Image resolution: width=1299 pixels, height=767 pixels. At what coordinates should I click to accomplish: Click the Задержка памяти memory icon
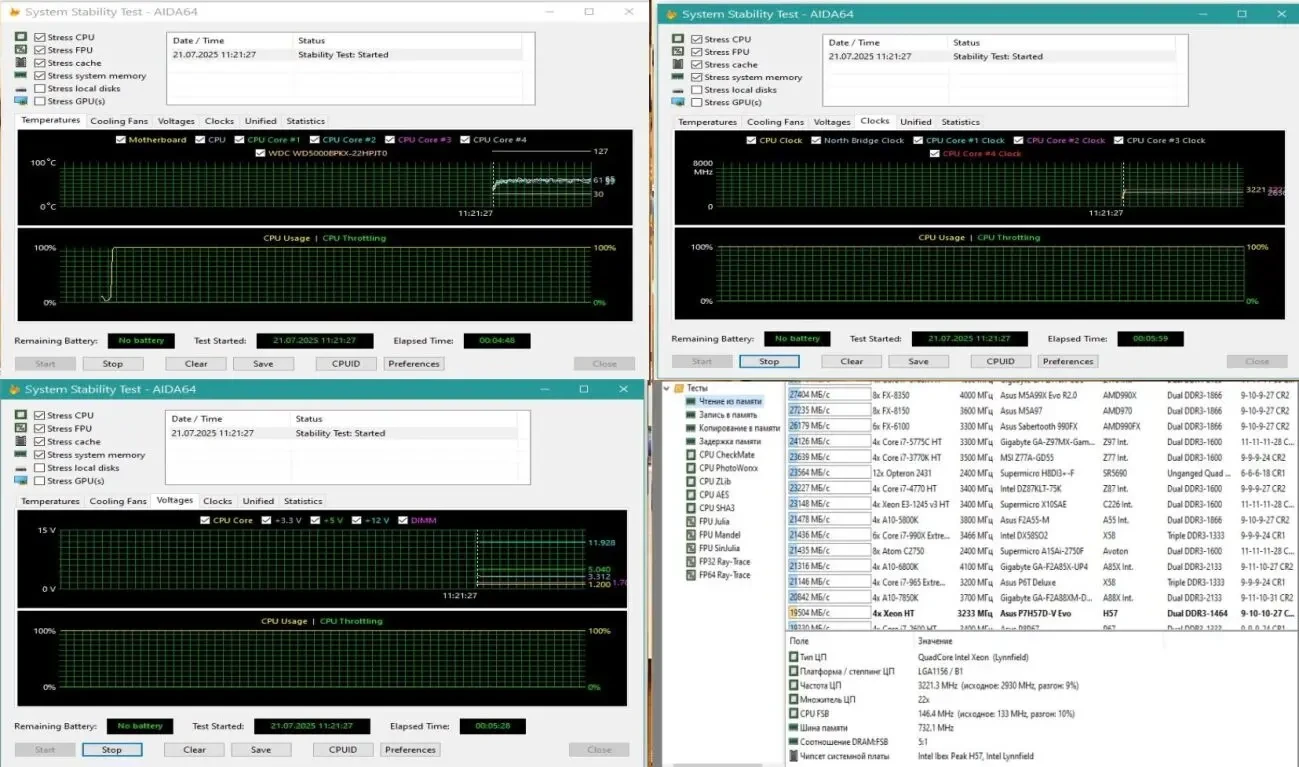691,441
